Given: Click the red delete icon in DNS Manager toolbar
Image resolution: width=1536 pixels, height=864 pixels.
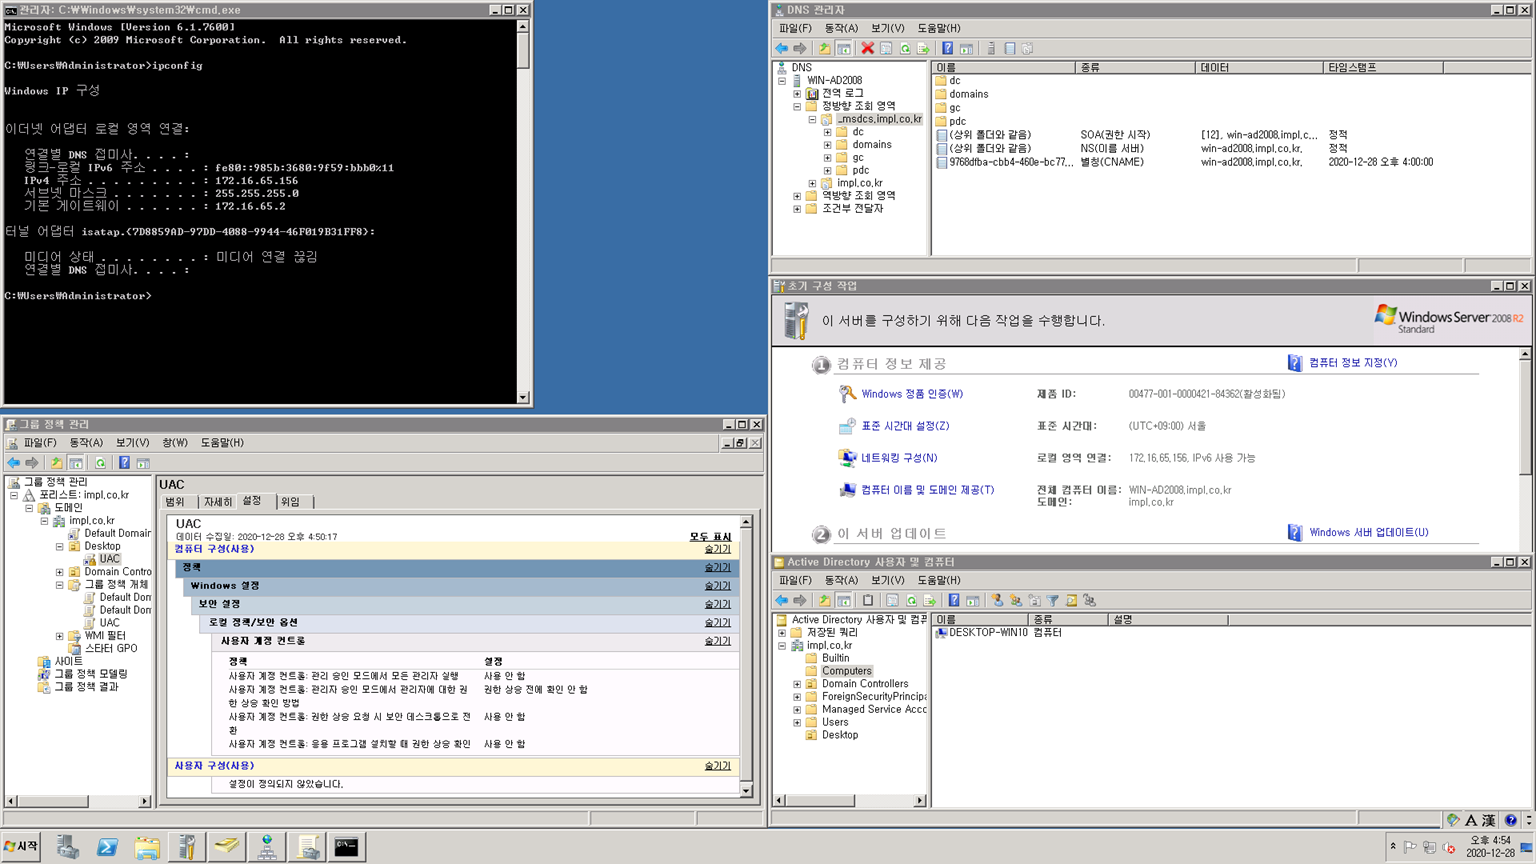Looking at the screenshot, I should [x=867, y=48].
